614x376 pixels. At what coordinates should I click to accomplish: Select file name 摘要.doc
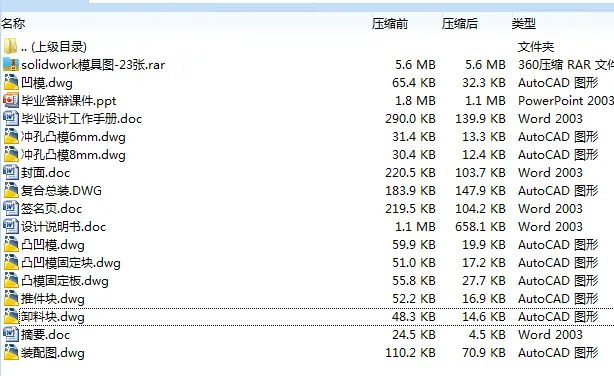[45, 335]
